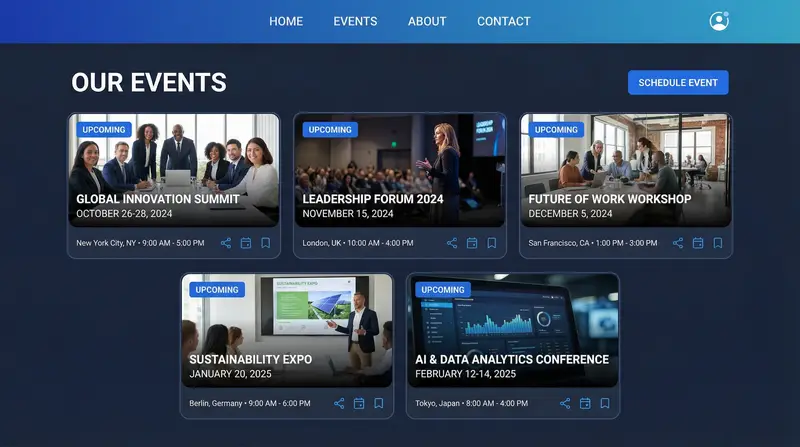
Task: Add Global Innovation Summit to calendar
Action: [x=246, y=243]
